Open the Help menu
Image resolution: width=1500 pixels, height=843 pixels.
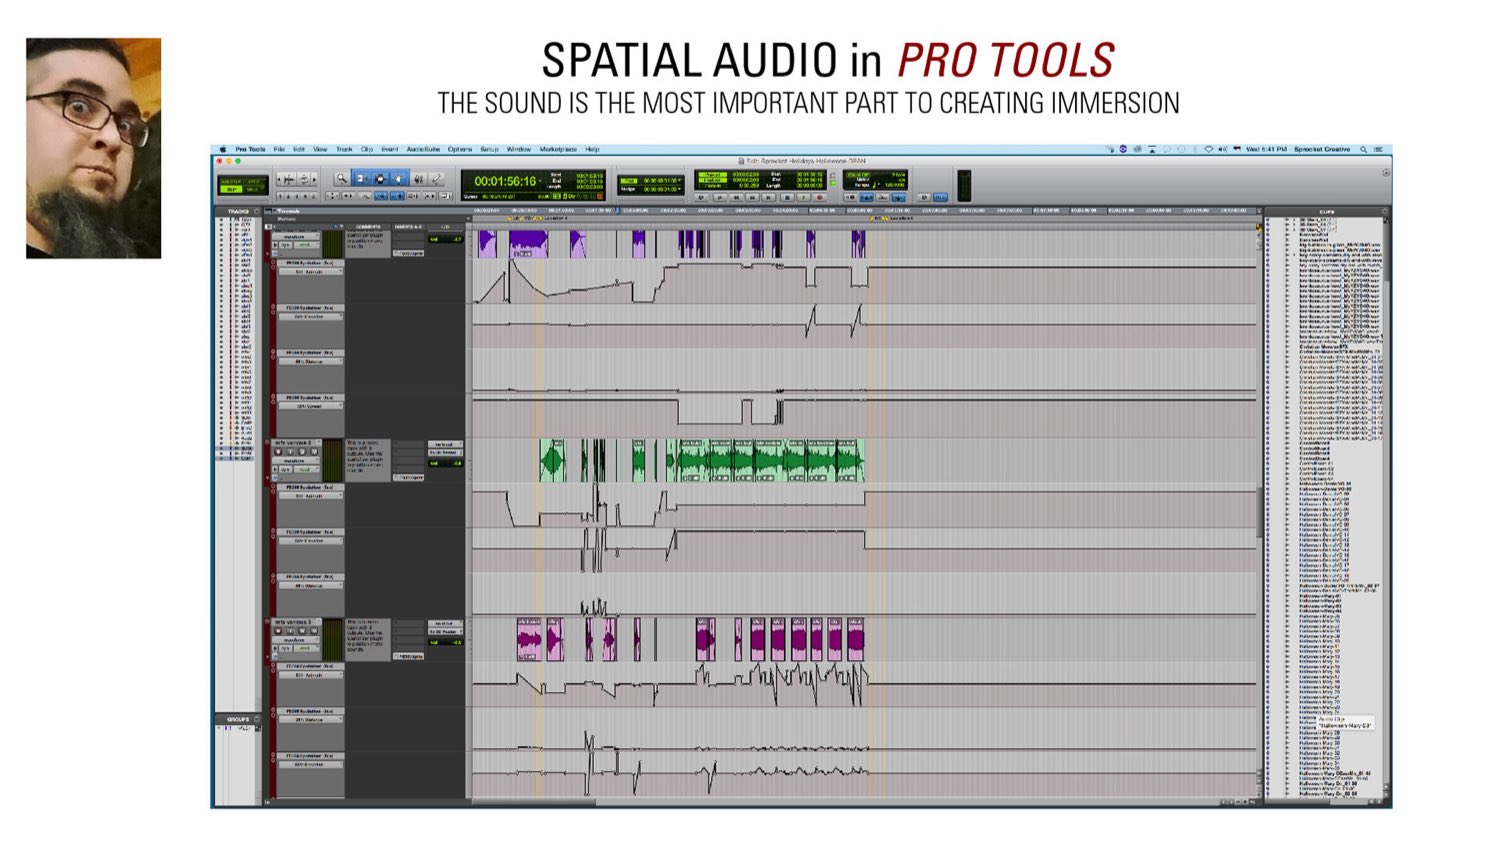click(592, 149)
